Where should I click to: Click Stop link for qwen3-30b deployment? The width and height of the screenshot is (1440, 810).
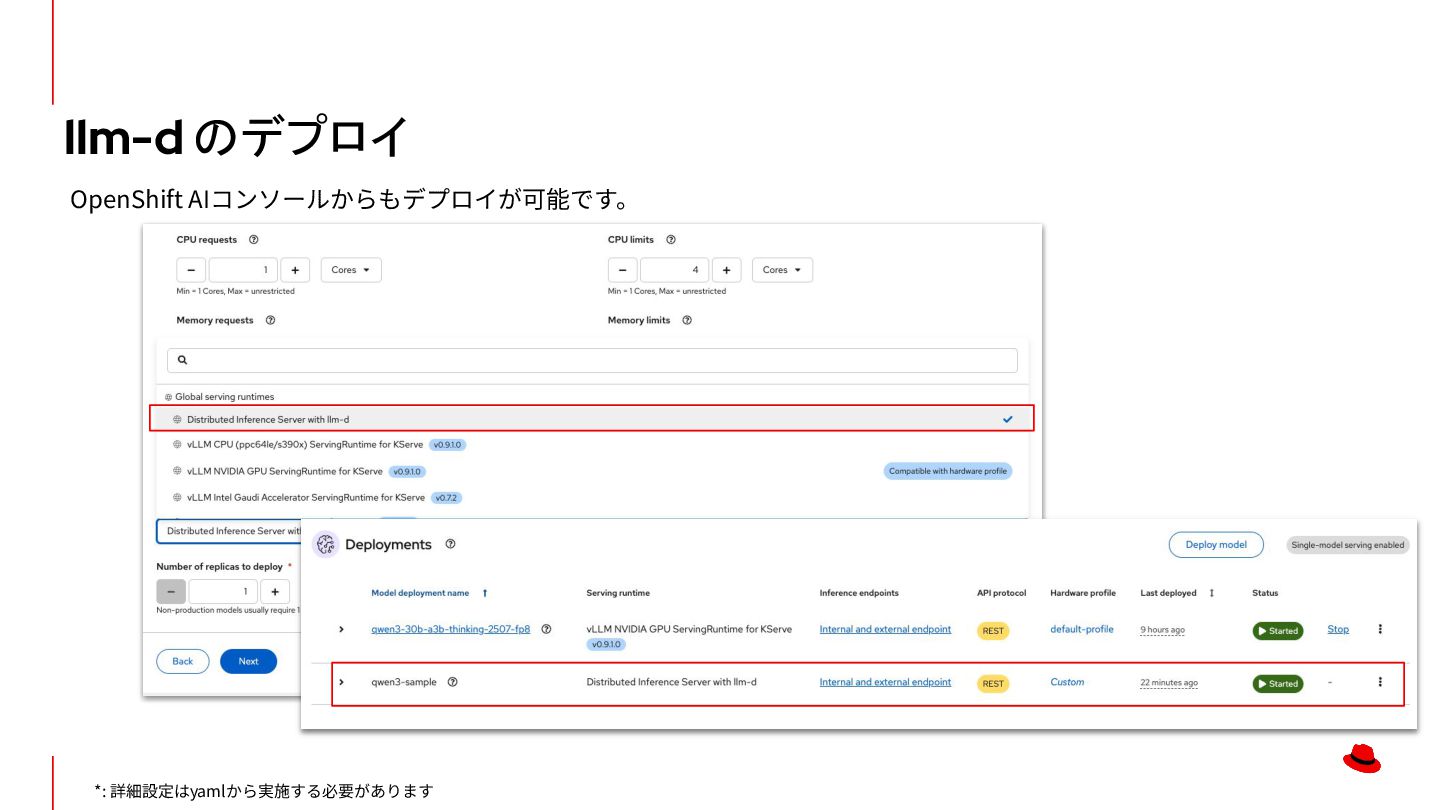(1338, 629)
